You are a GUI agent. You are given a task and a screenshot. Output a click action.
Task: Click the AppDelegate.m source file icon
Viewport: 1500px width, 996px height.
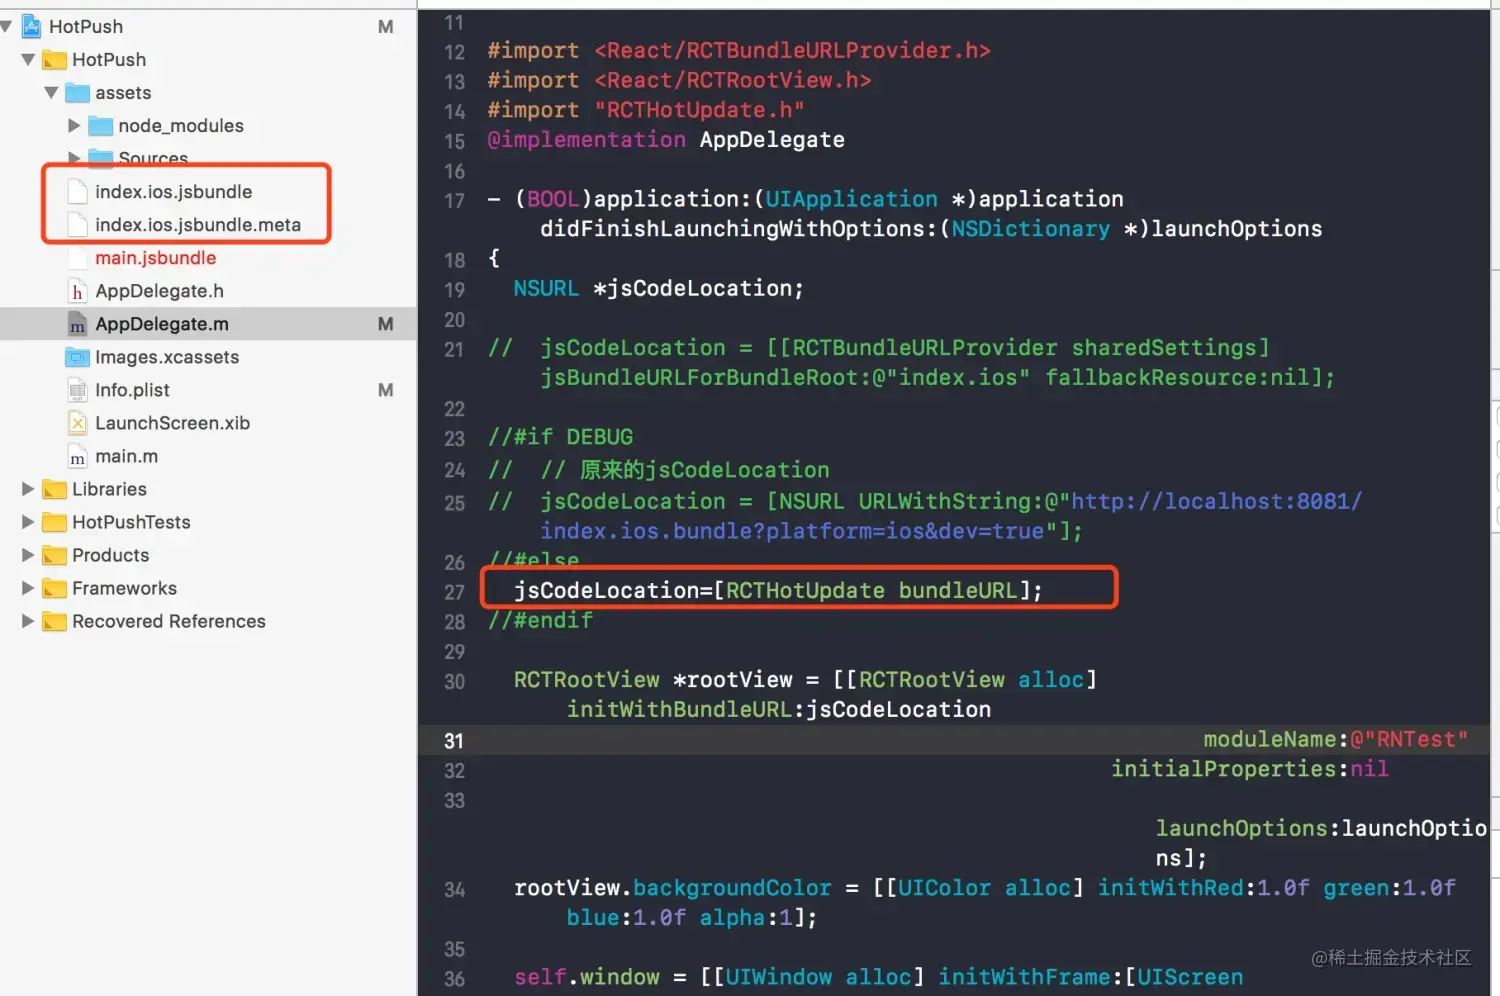(x=77, y=324)
